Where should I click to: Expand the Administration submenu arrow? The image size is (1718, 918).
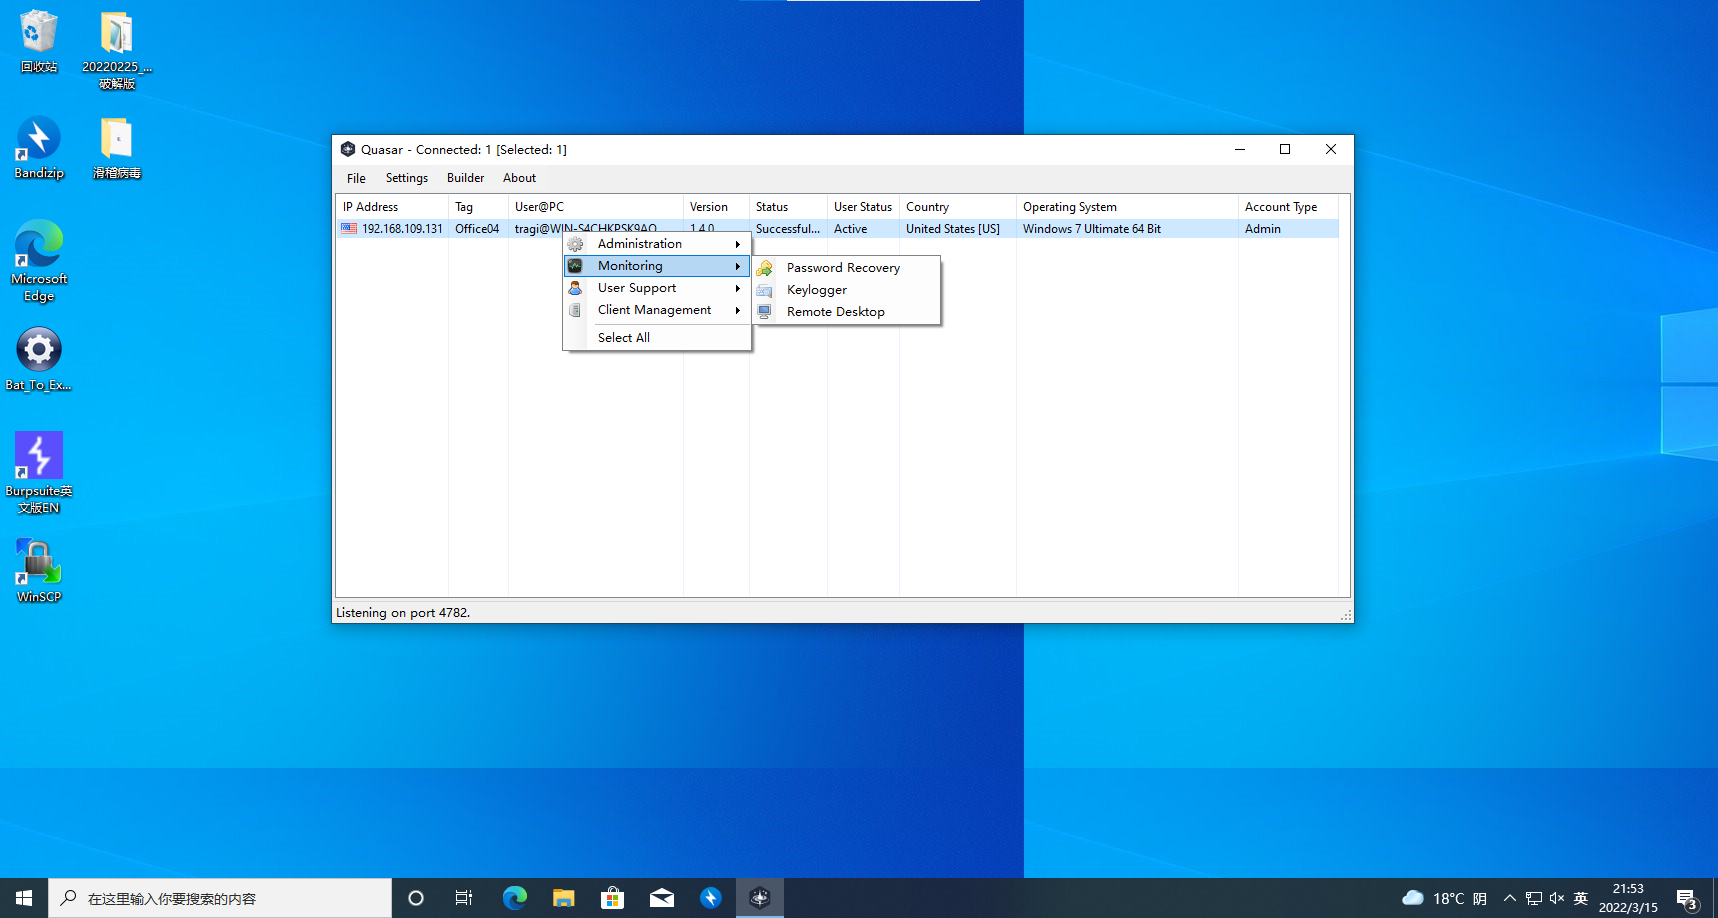(x=738, y=244)
